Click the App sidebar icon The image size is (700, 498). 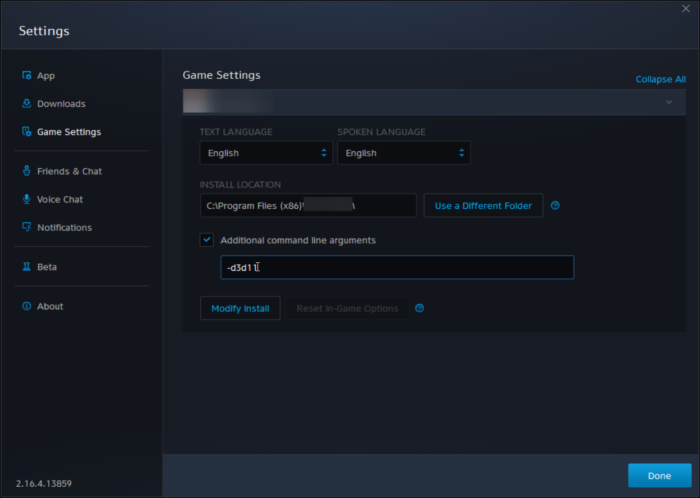tap(27, 75)
